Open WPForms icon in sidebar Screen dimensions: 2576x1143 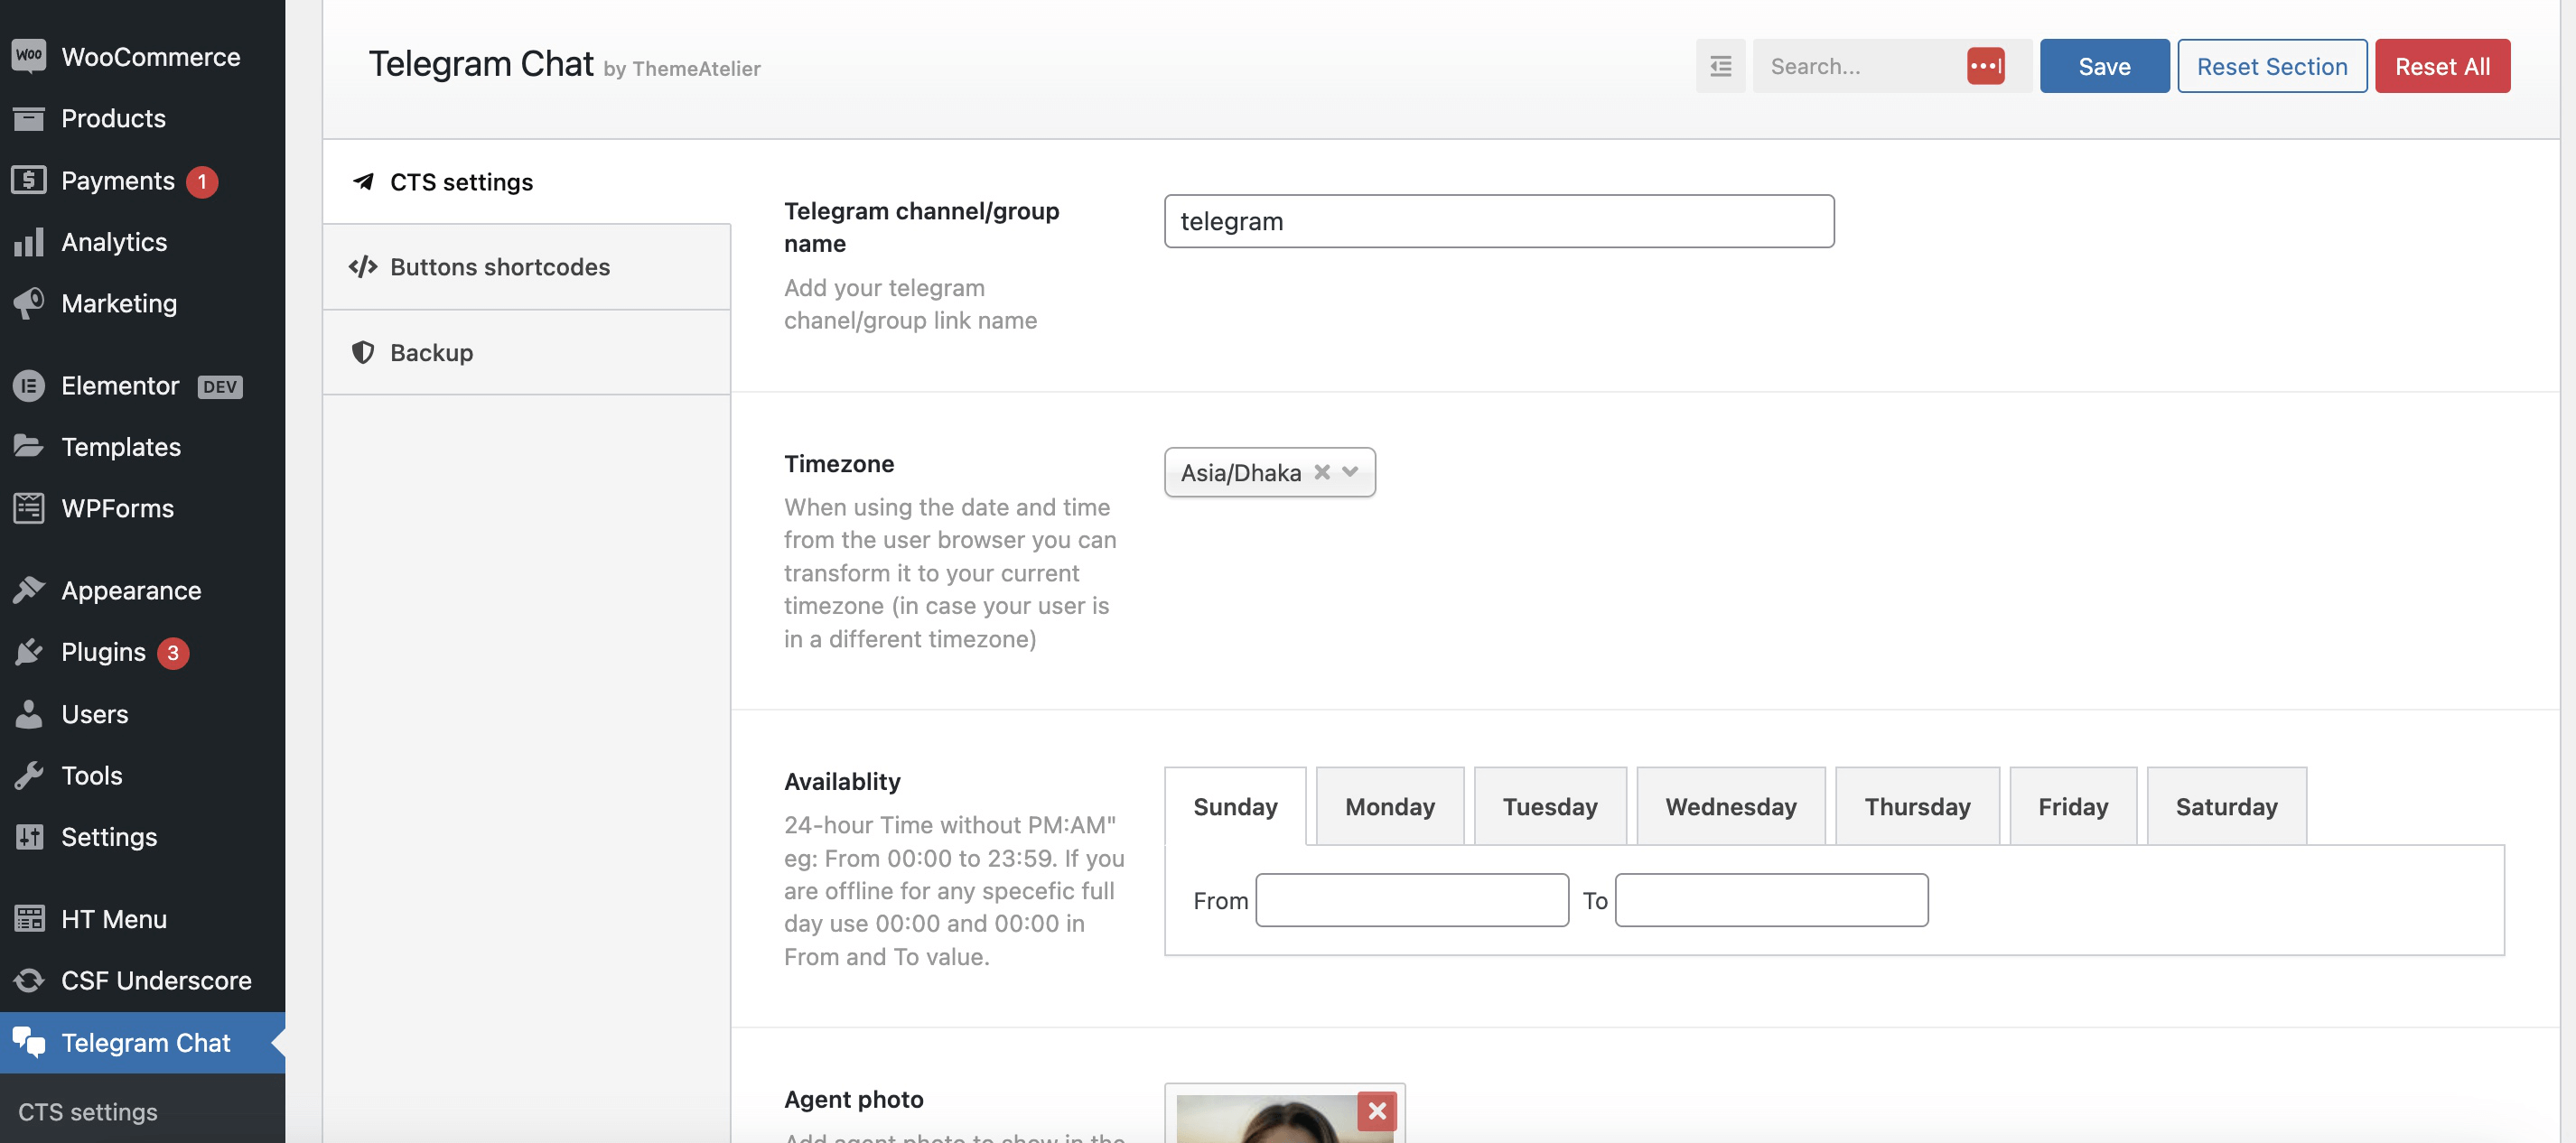point(29,508)
